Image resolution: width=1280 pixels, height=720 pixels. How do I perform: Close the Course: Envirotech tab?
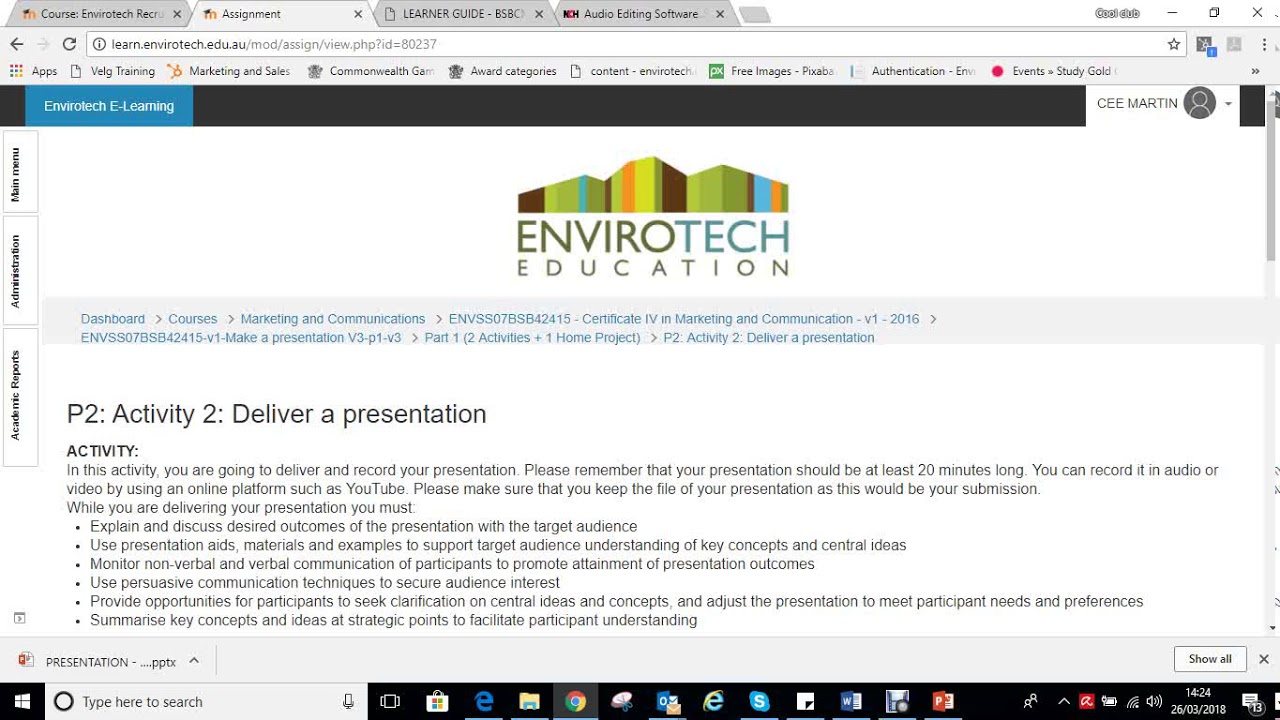click(178, 14)
